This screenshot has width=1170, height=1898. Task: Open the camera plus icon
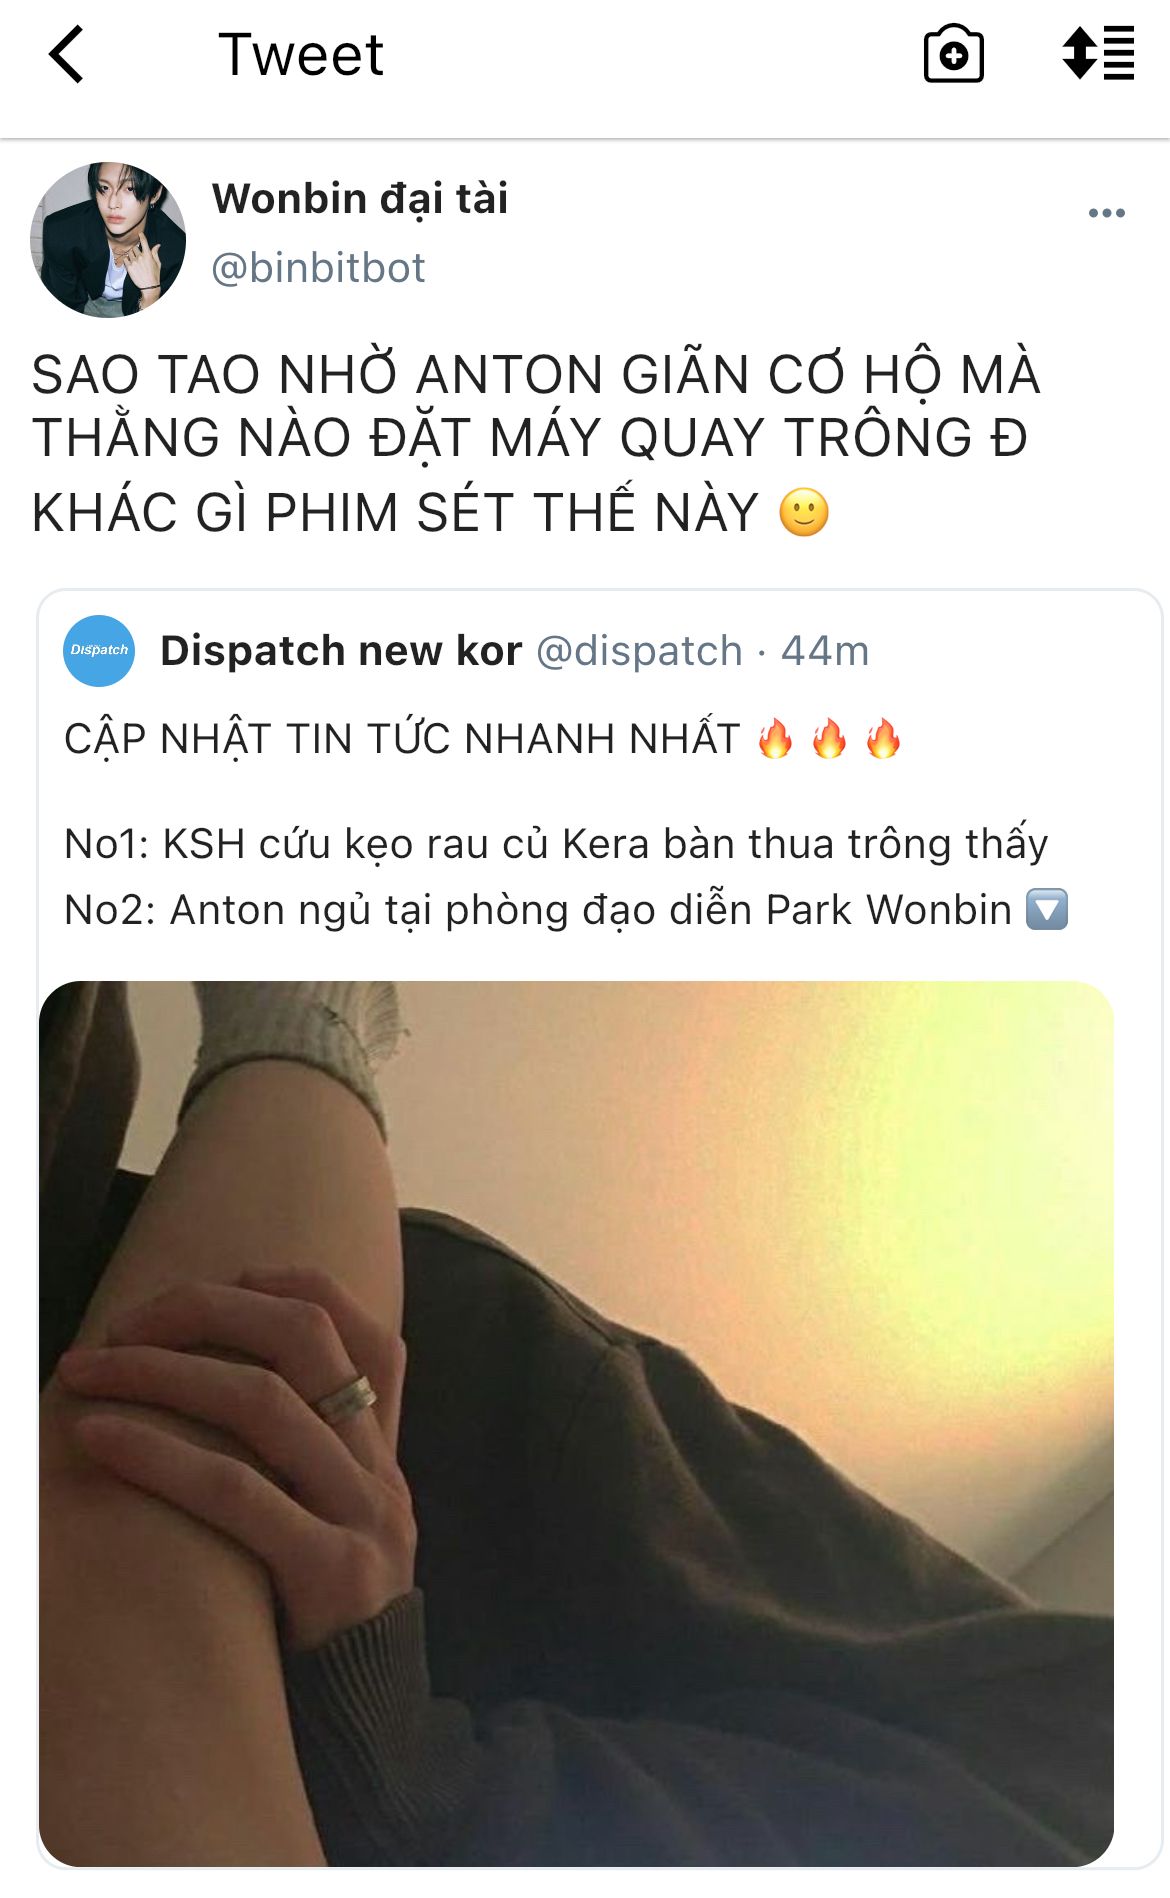click(x=953, y=54)
